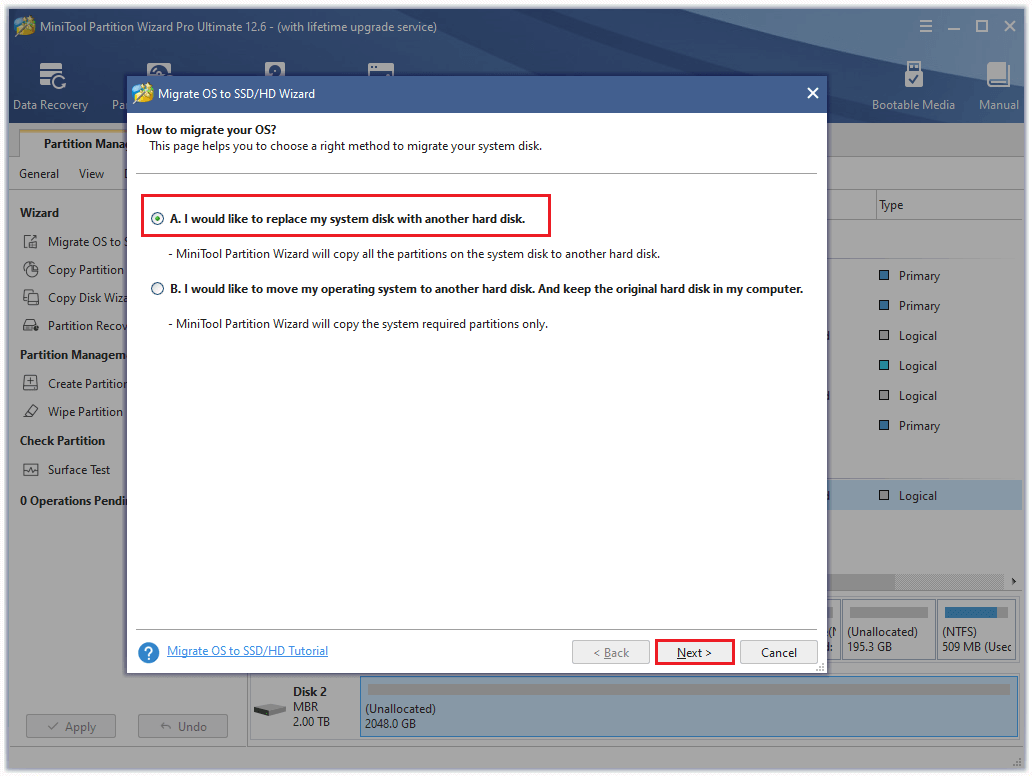Click the Surface Test label in the sidebar
The width and height of the screenshot is (1032, 776).
[79, 470]
